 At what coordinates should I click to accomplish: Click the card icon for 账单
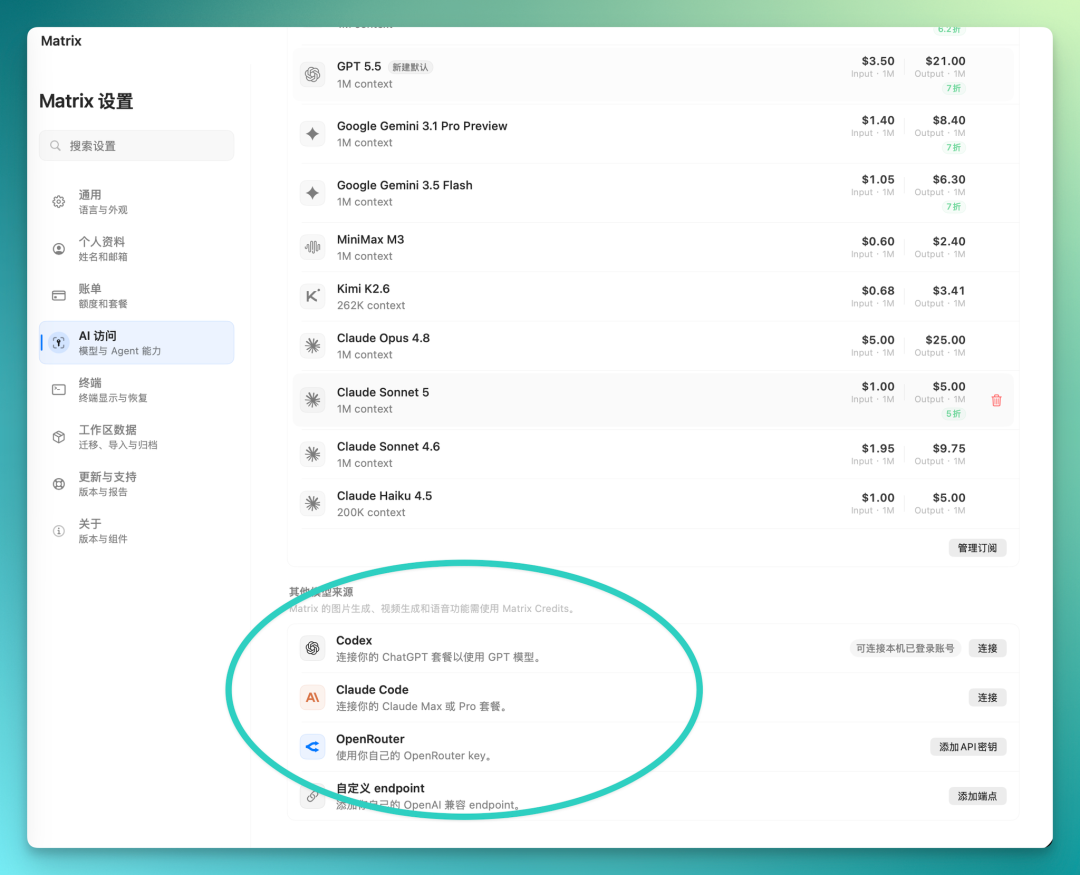[59, 296]
